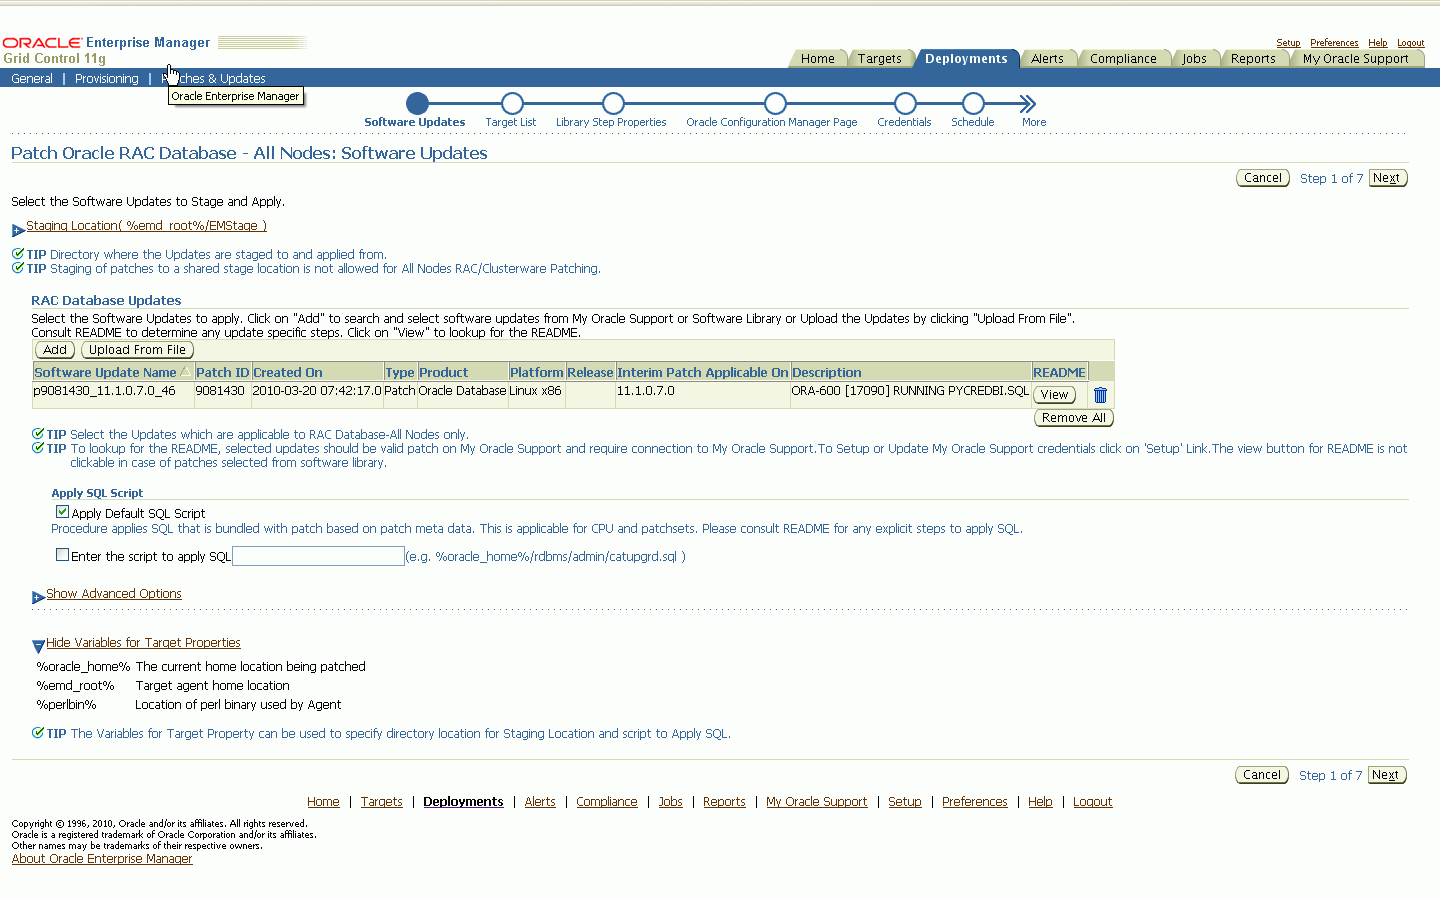Click the Credentials step circle
The image size is (1440, 900).
click(905, 103)
